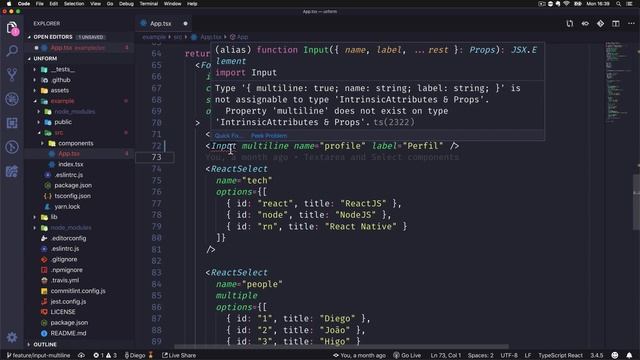
Task: Open .travis.yml in the file tree
Action: 65,280
